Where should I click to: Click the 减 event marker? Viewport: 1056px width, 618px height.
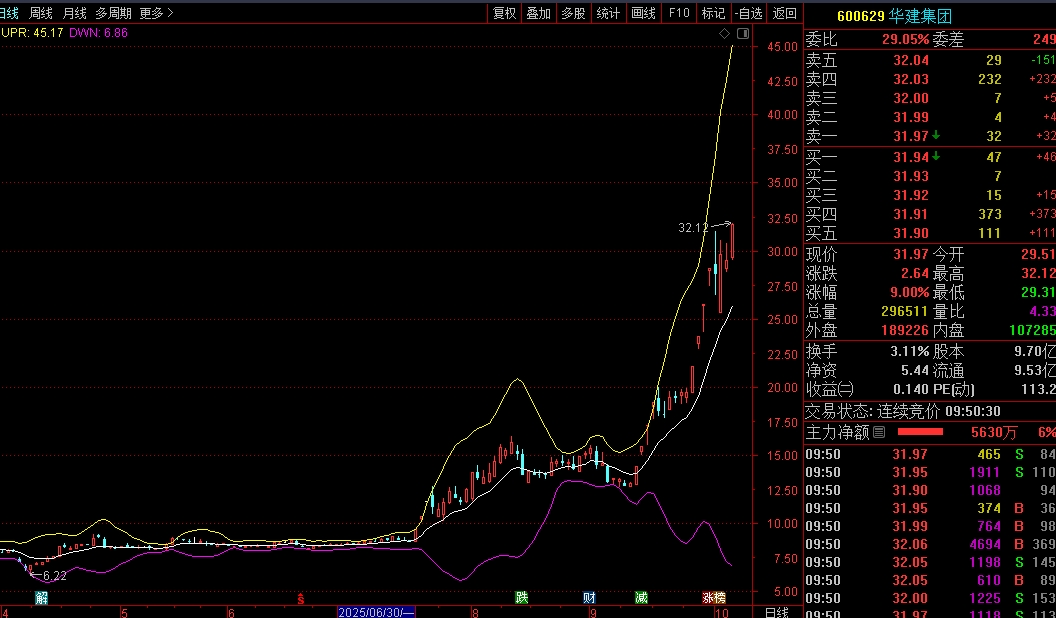click(x=641, y=597)
